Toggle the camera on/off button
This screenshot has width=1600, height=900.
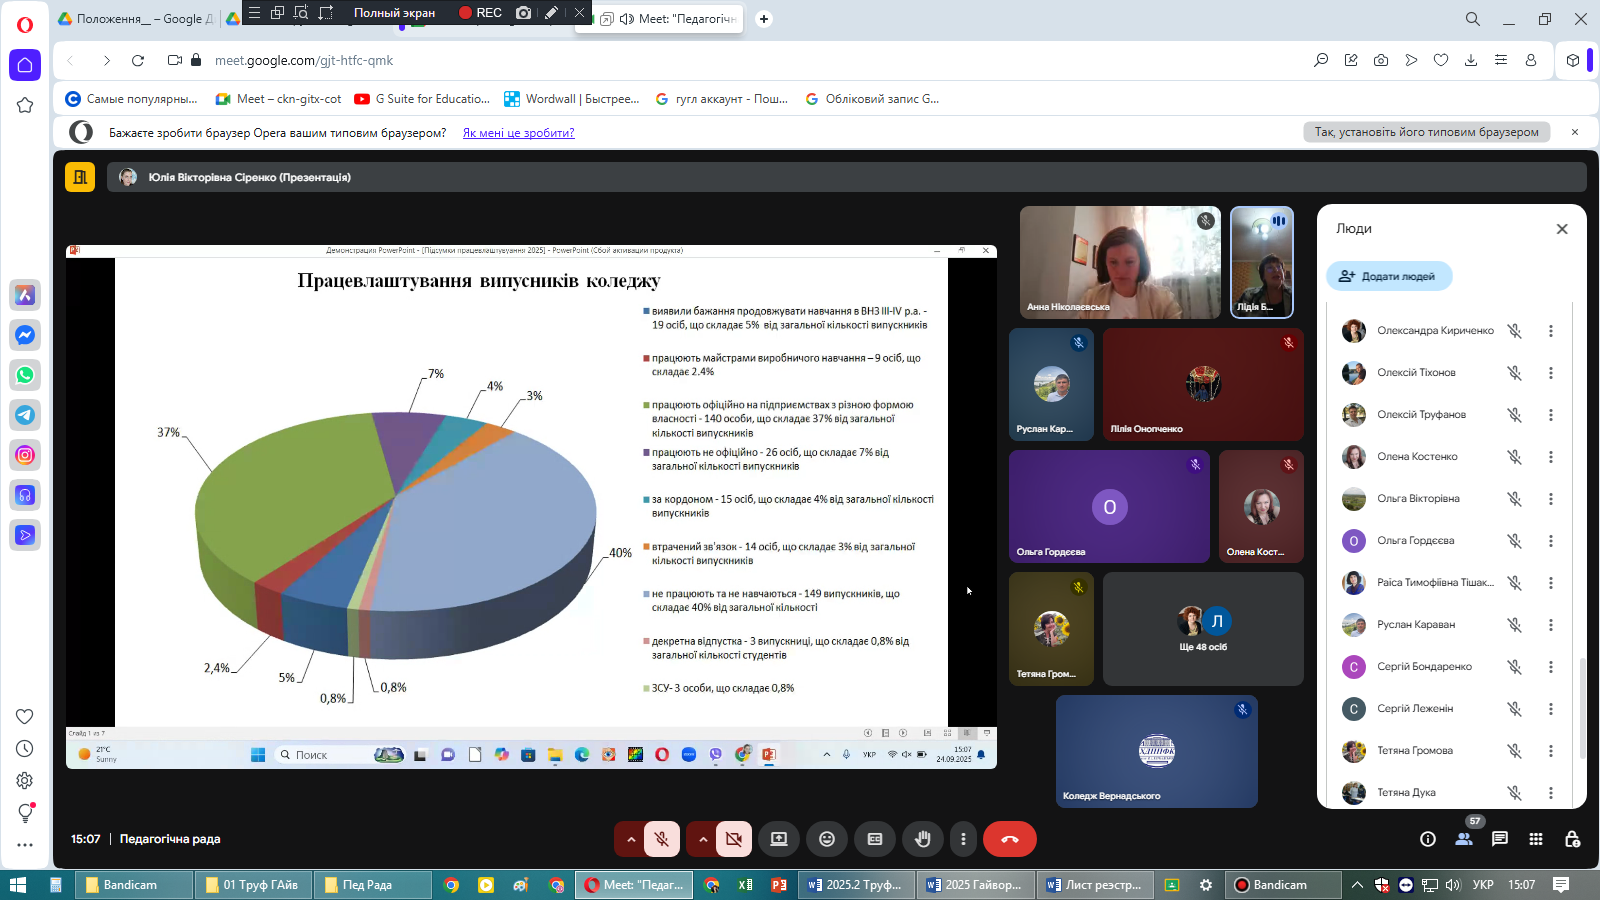coord(734,839)
